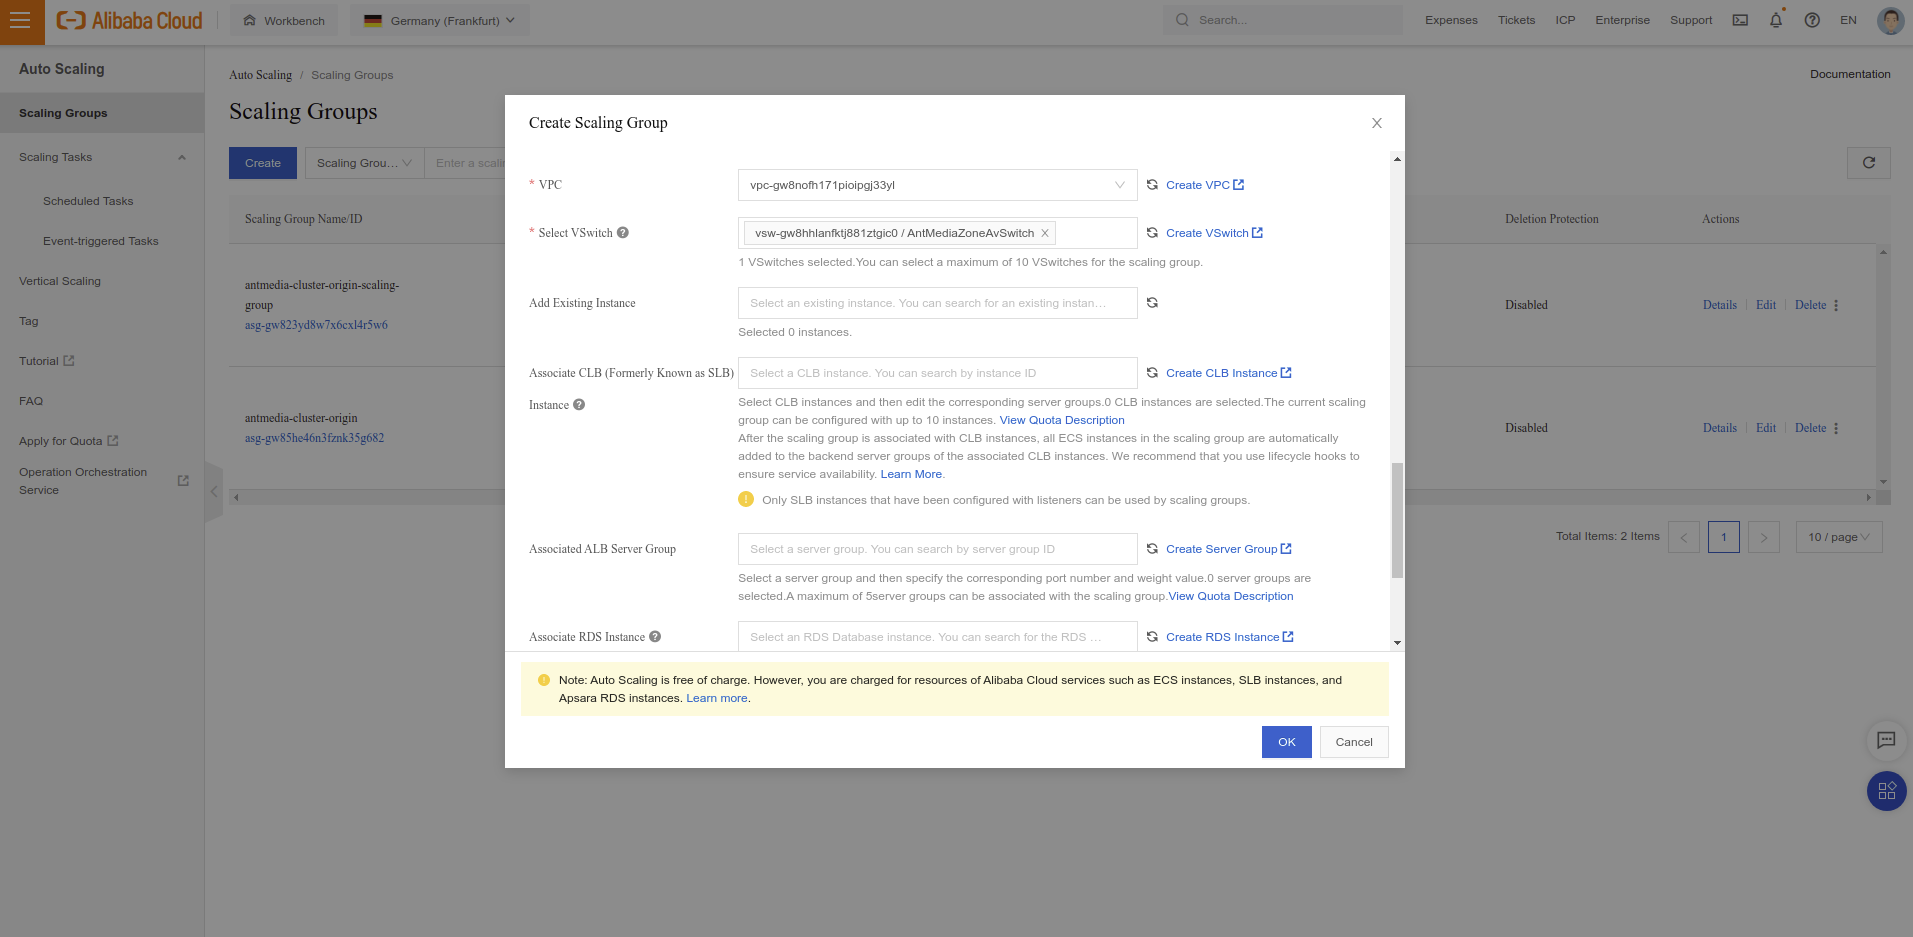Open the 10 / page size dropdown
The width and height of the screenshot is (1913, 937).
tap(1839, 537)
